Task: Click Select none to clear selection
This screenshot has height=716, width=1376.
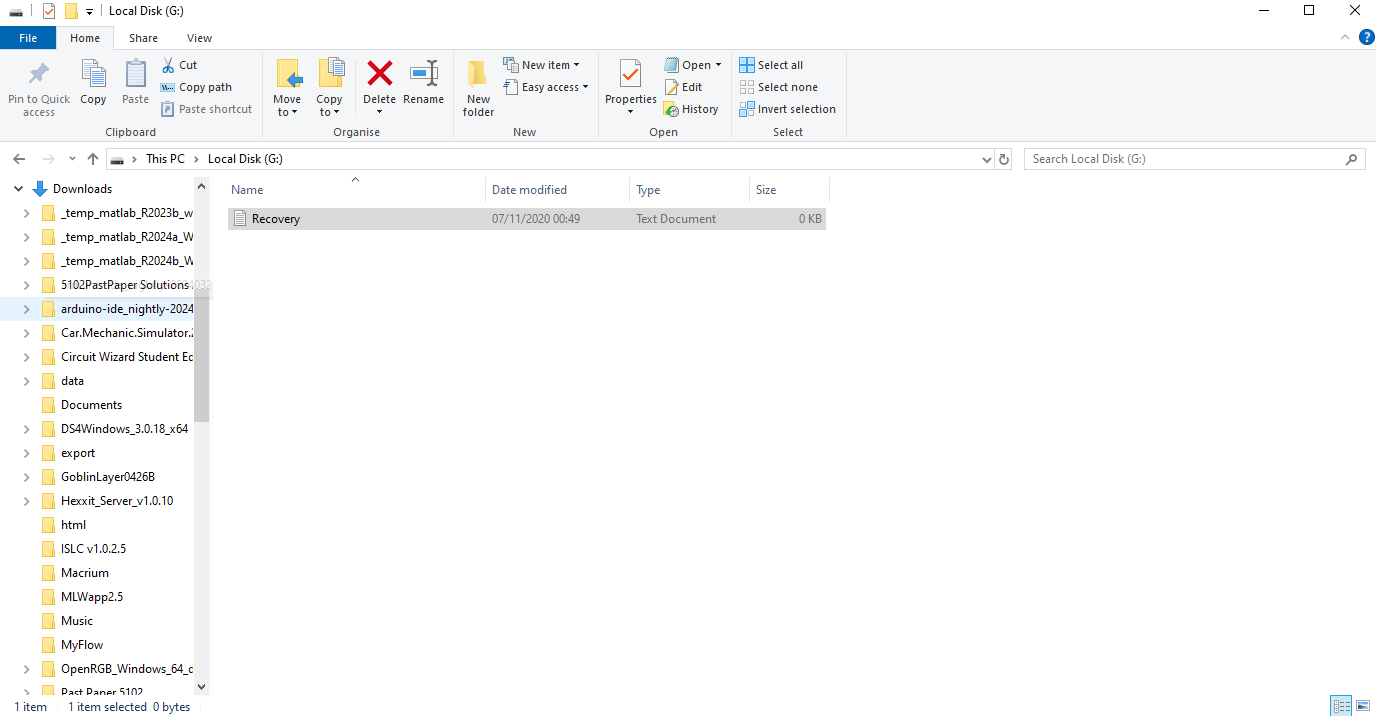Action: pos(779,86)
